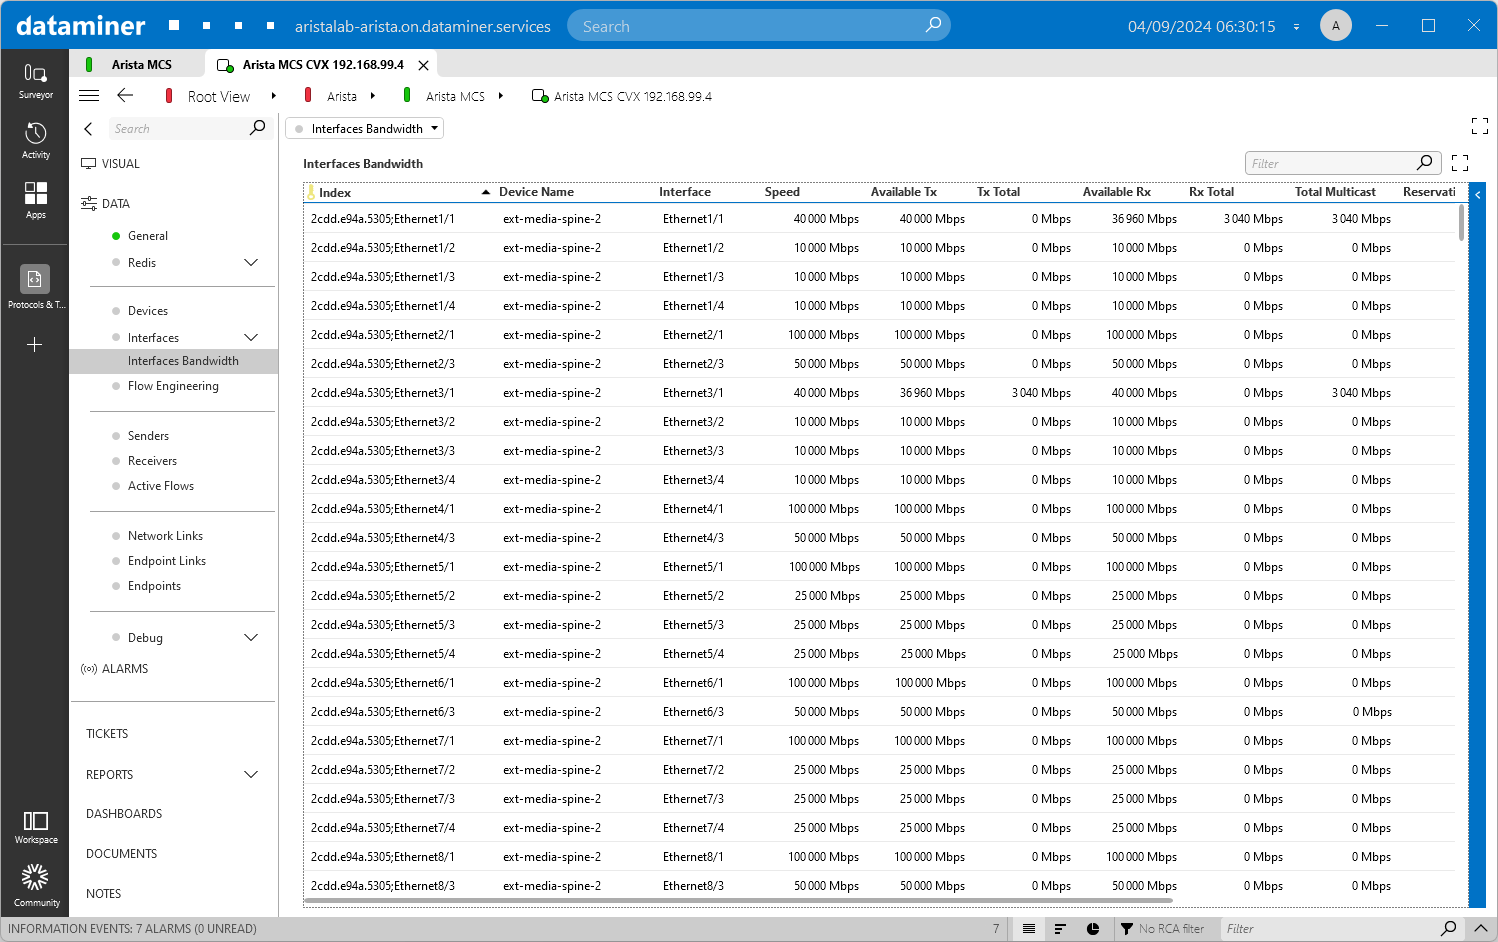Sort by the Available Tx column
This screenshot has height=942, width=1498.
click(903, 192)
